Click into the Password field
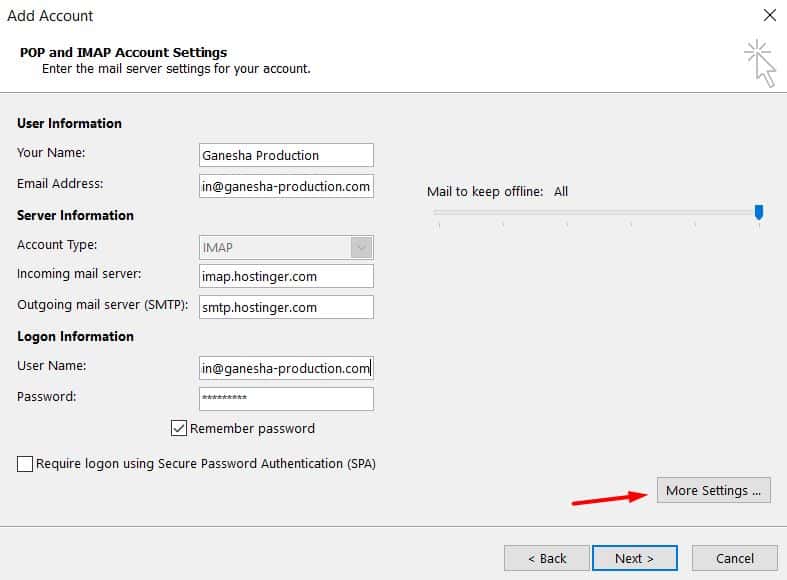The height and width of the screenshot is (580, 787). click(286, 398)
